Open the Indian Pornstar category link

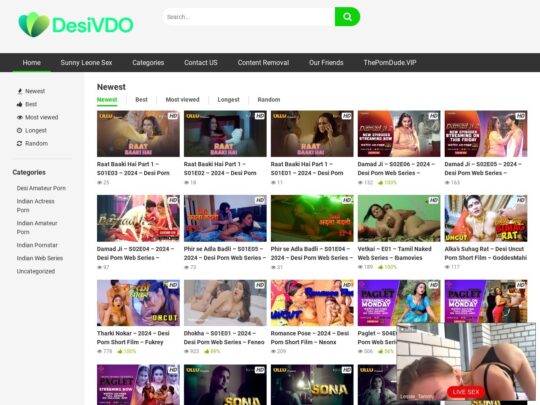pyautogui.click(x=37, y=245)
